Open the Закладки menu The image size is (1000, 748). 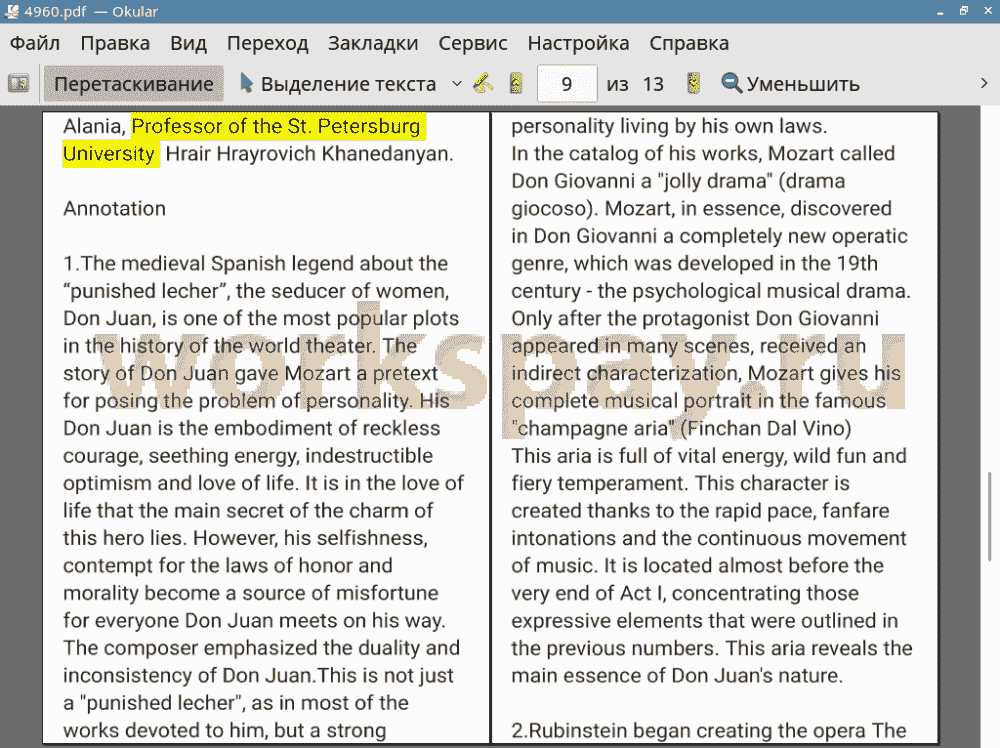(373, 43)
